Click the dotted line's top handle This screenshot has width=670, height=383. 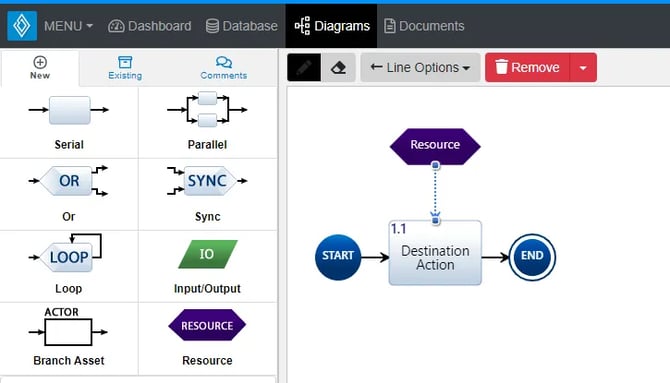click(x=435, y=165)
